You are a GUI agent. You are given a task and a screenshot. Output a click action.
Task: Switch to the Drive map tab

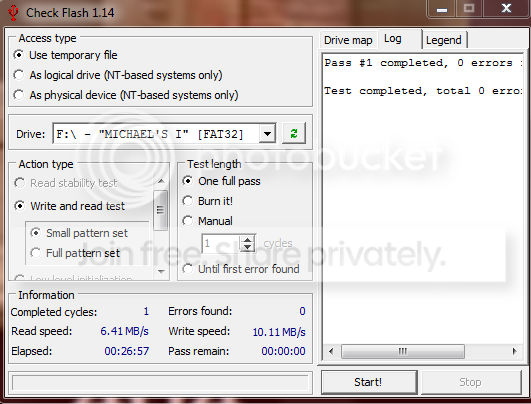coord(348,40)
